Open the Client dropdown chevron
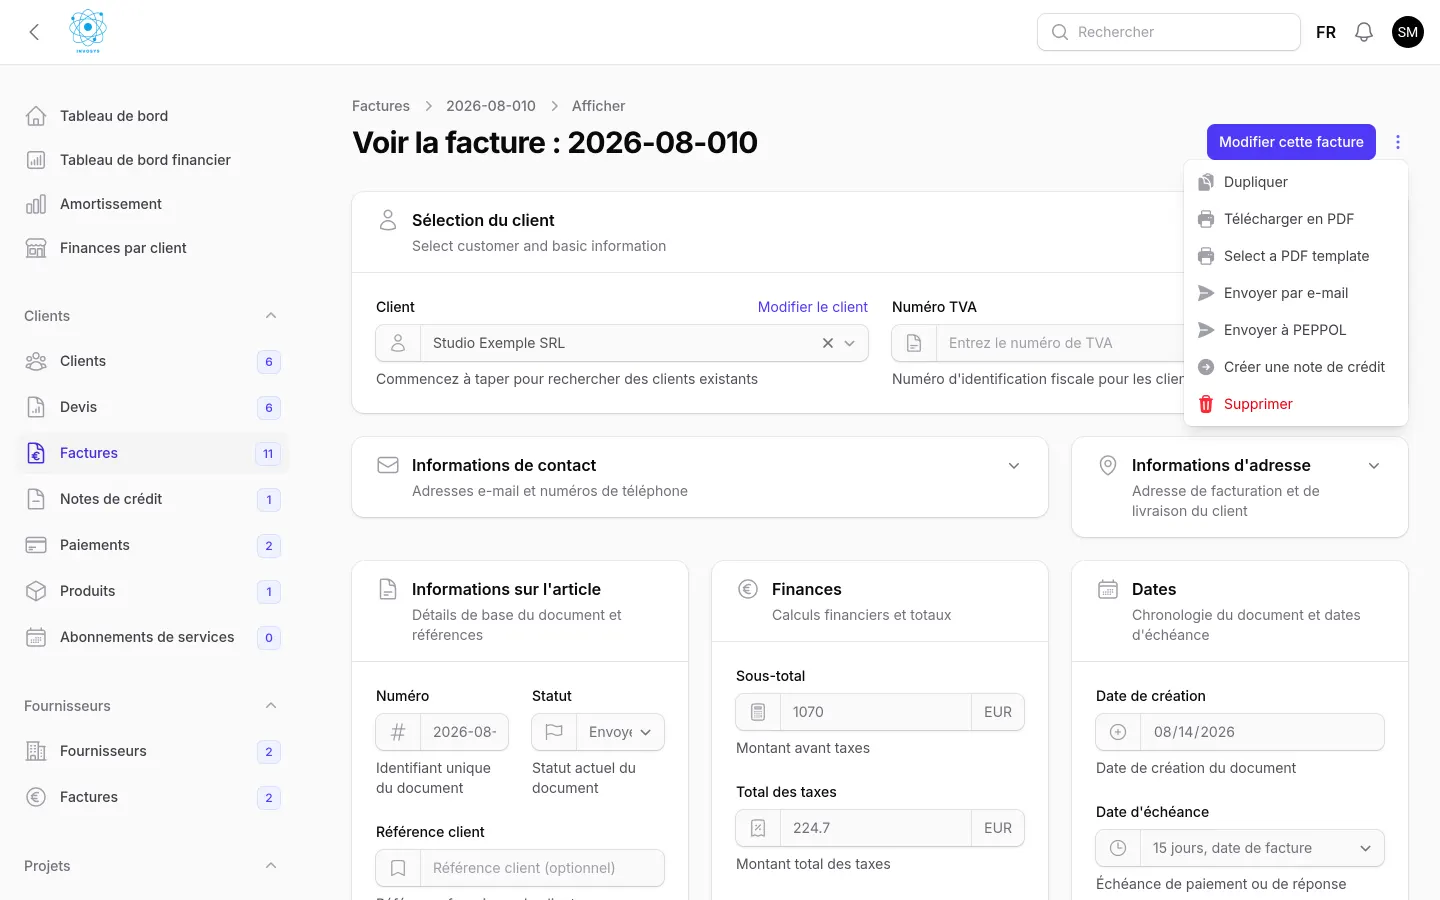 [850, 343]
